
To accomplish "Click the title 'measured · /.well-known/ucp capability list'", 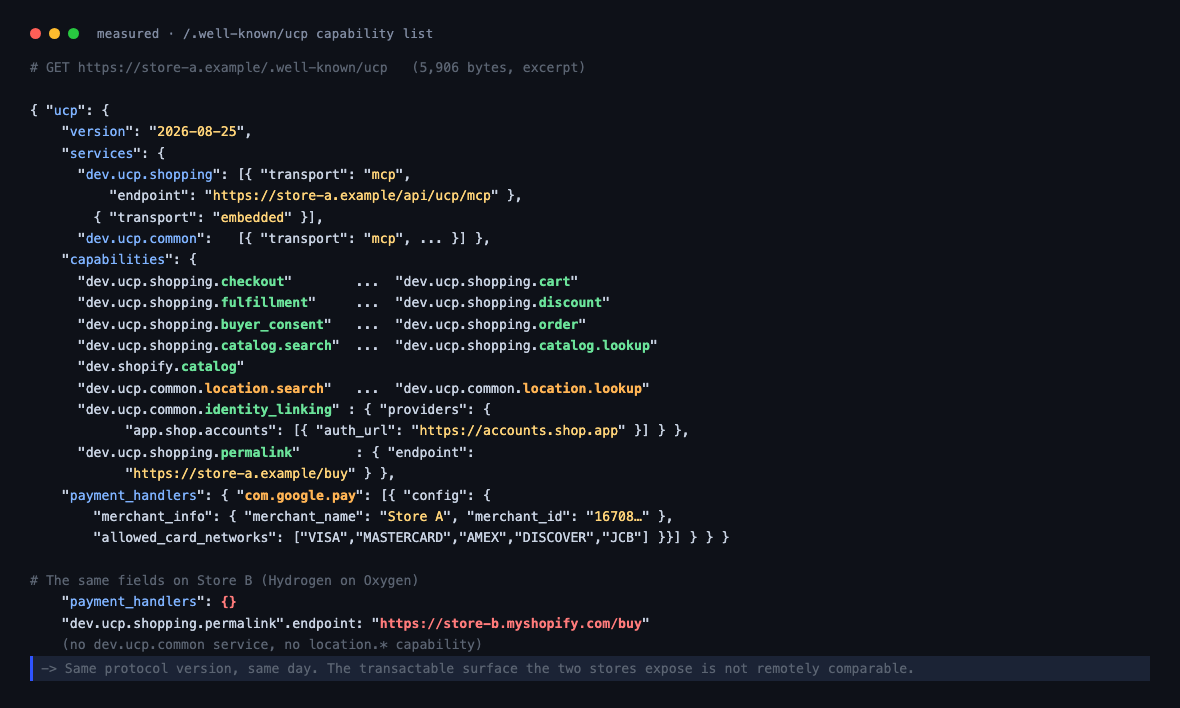I will pyautogui.click(x=264, y=34).
